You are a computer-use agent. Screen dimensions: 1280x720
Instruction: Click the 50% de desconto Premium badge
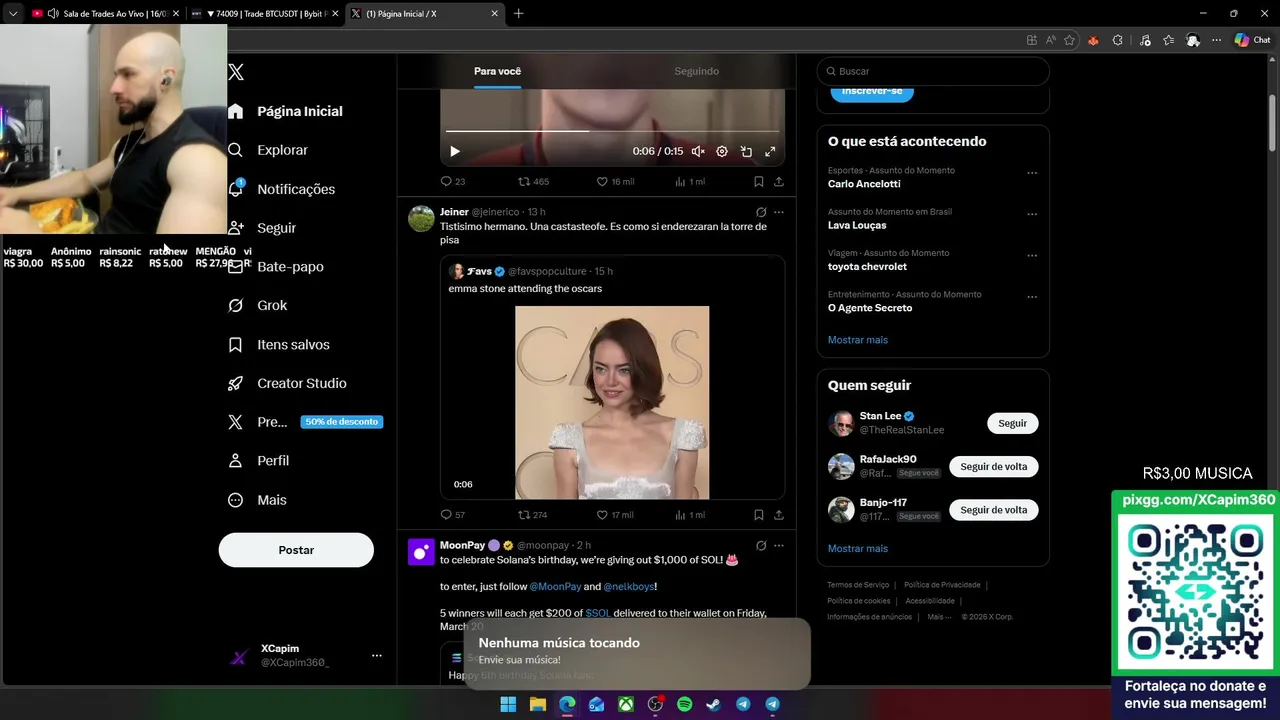[x=341, y=422]
